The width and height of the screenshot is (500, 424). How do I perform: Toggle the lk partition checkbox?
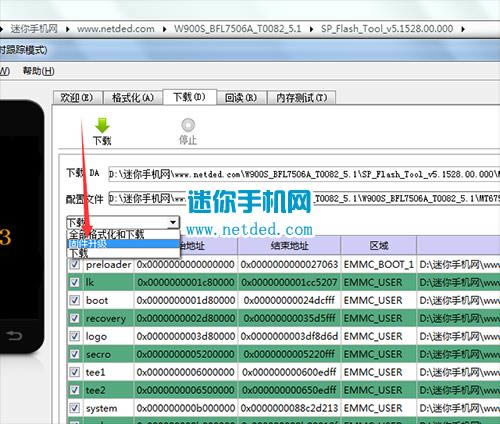click(74, 283)
